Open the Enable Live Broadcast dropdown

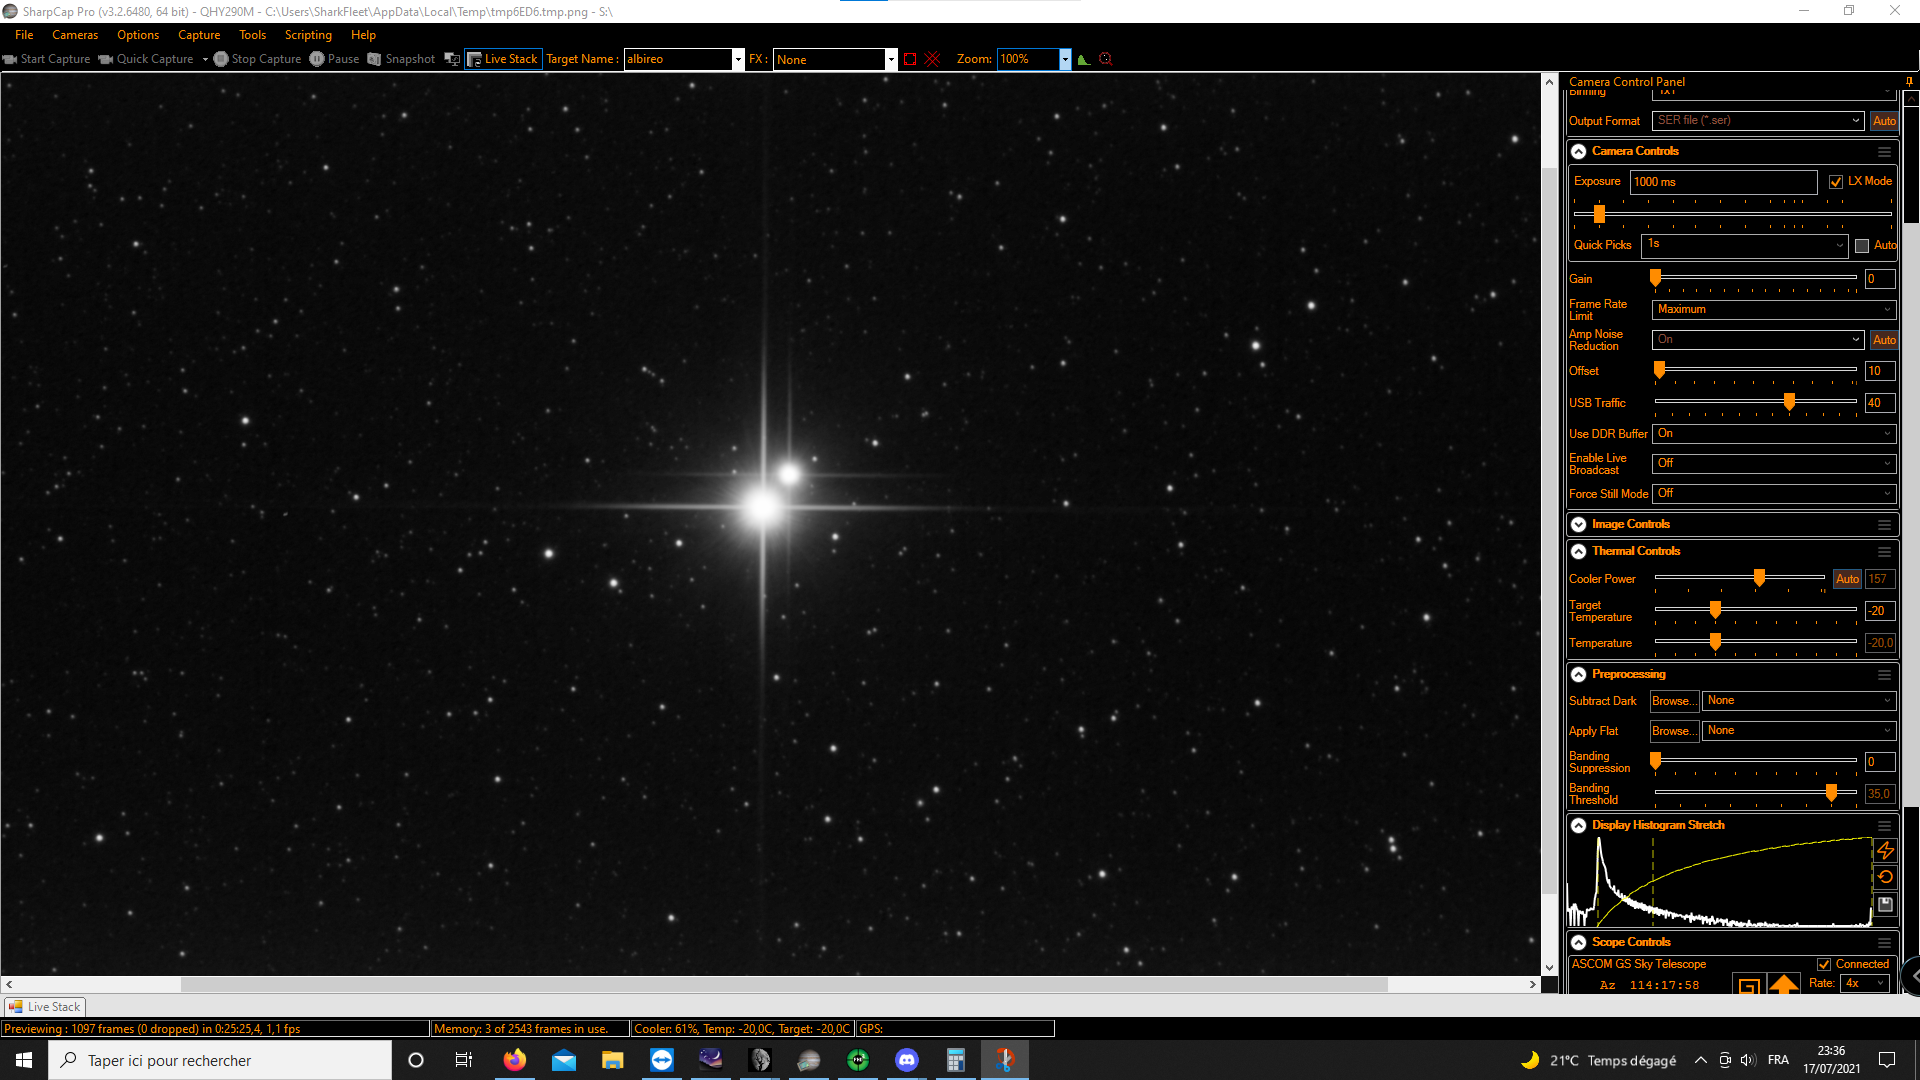(1774, 464)
